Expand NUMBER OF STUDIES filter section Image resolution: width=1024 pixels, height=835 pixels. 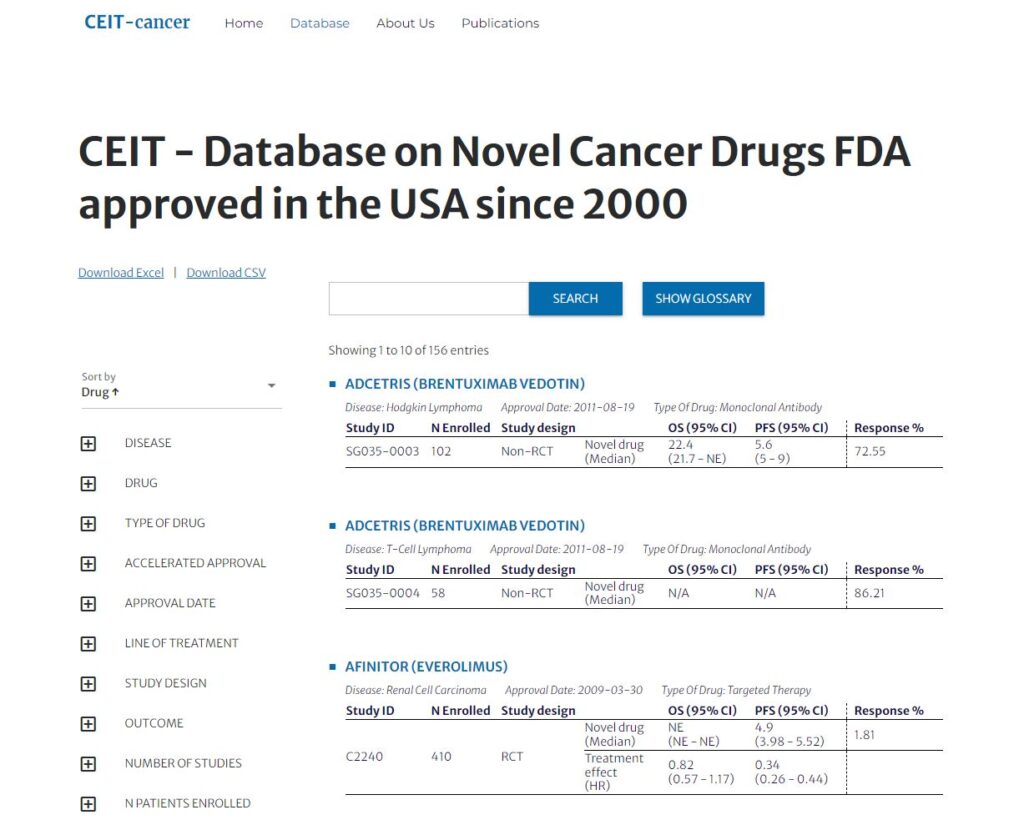(x=88, y=763)
